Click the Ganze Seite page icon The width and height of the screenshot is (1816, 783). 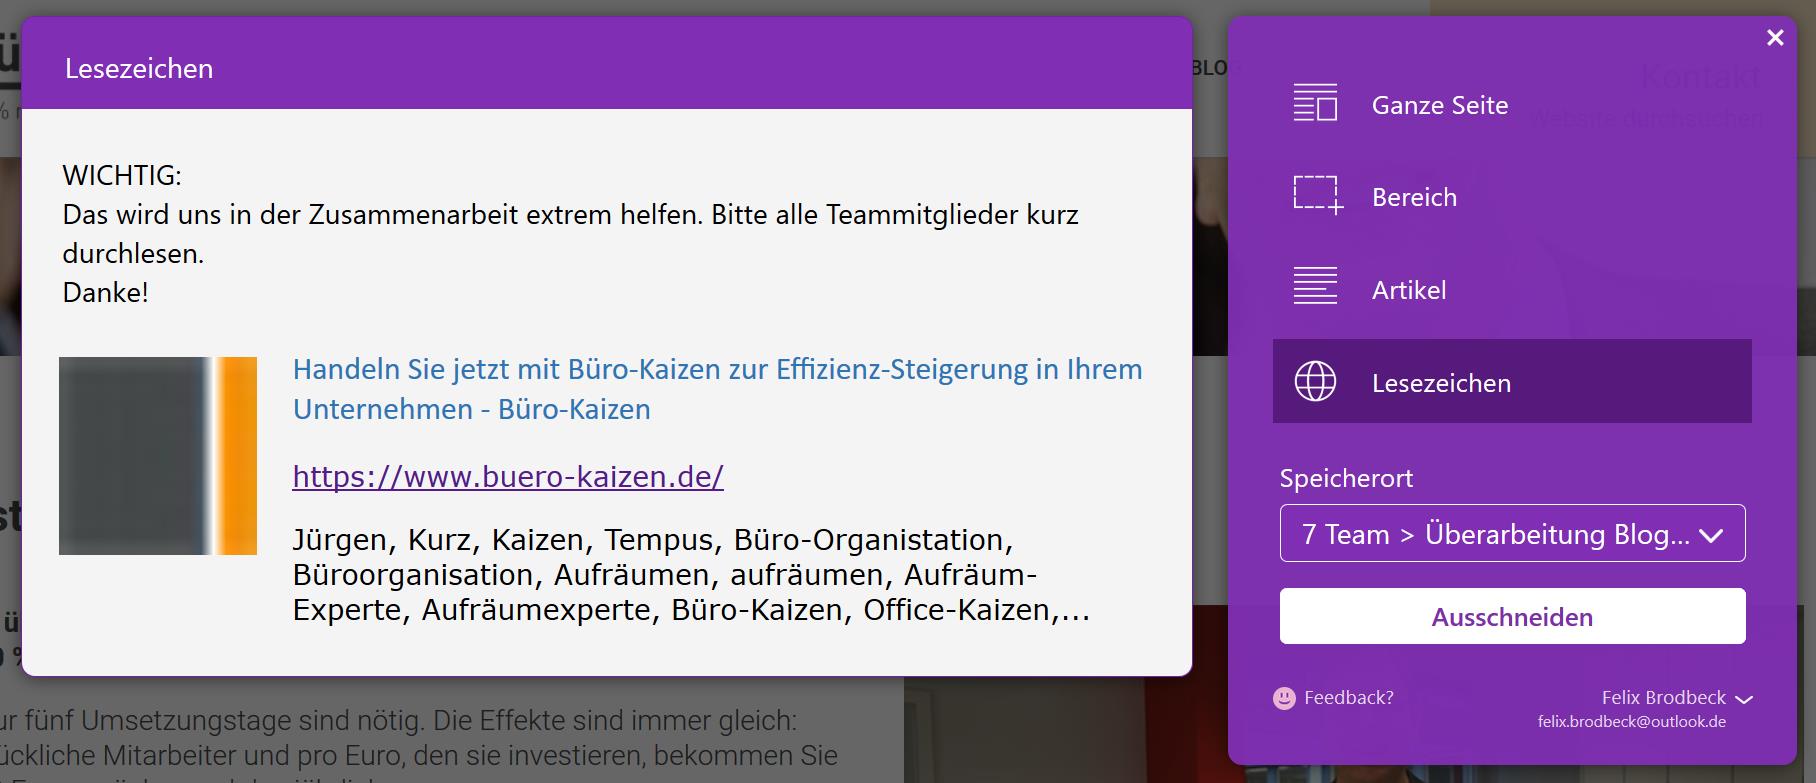(x=1315, y=103)
